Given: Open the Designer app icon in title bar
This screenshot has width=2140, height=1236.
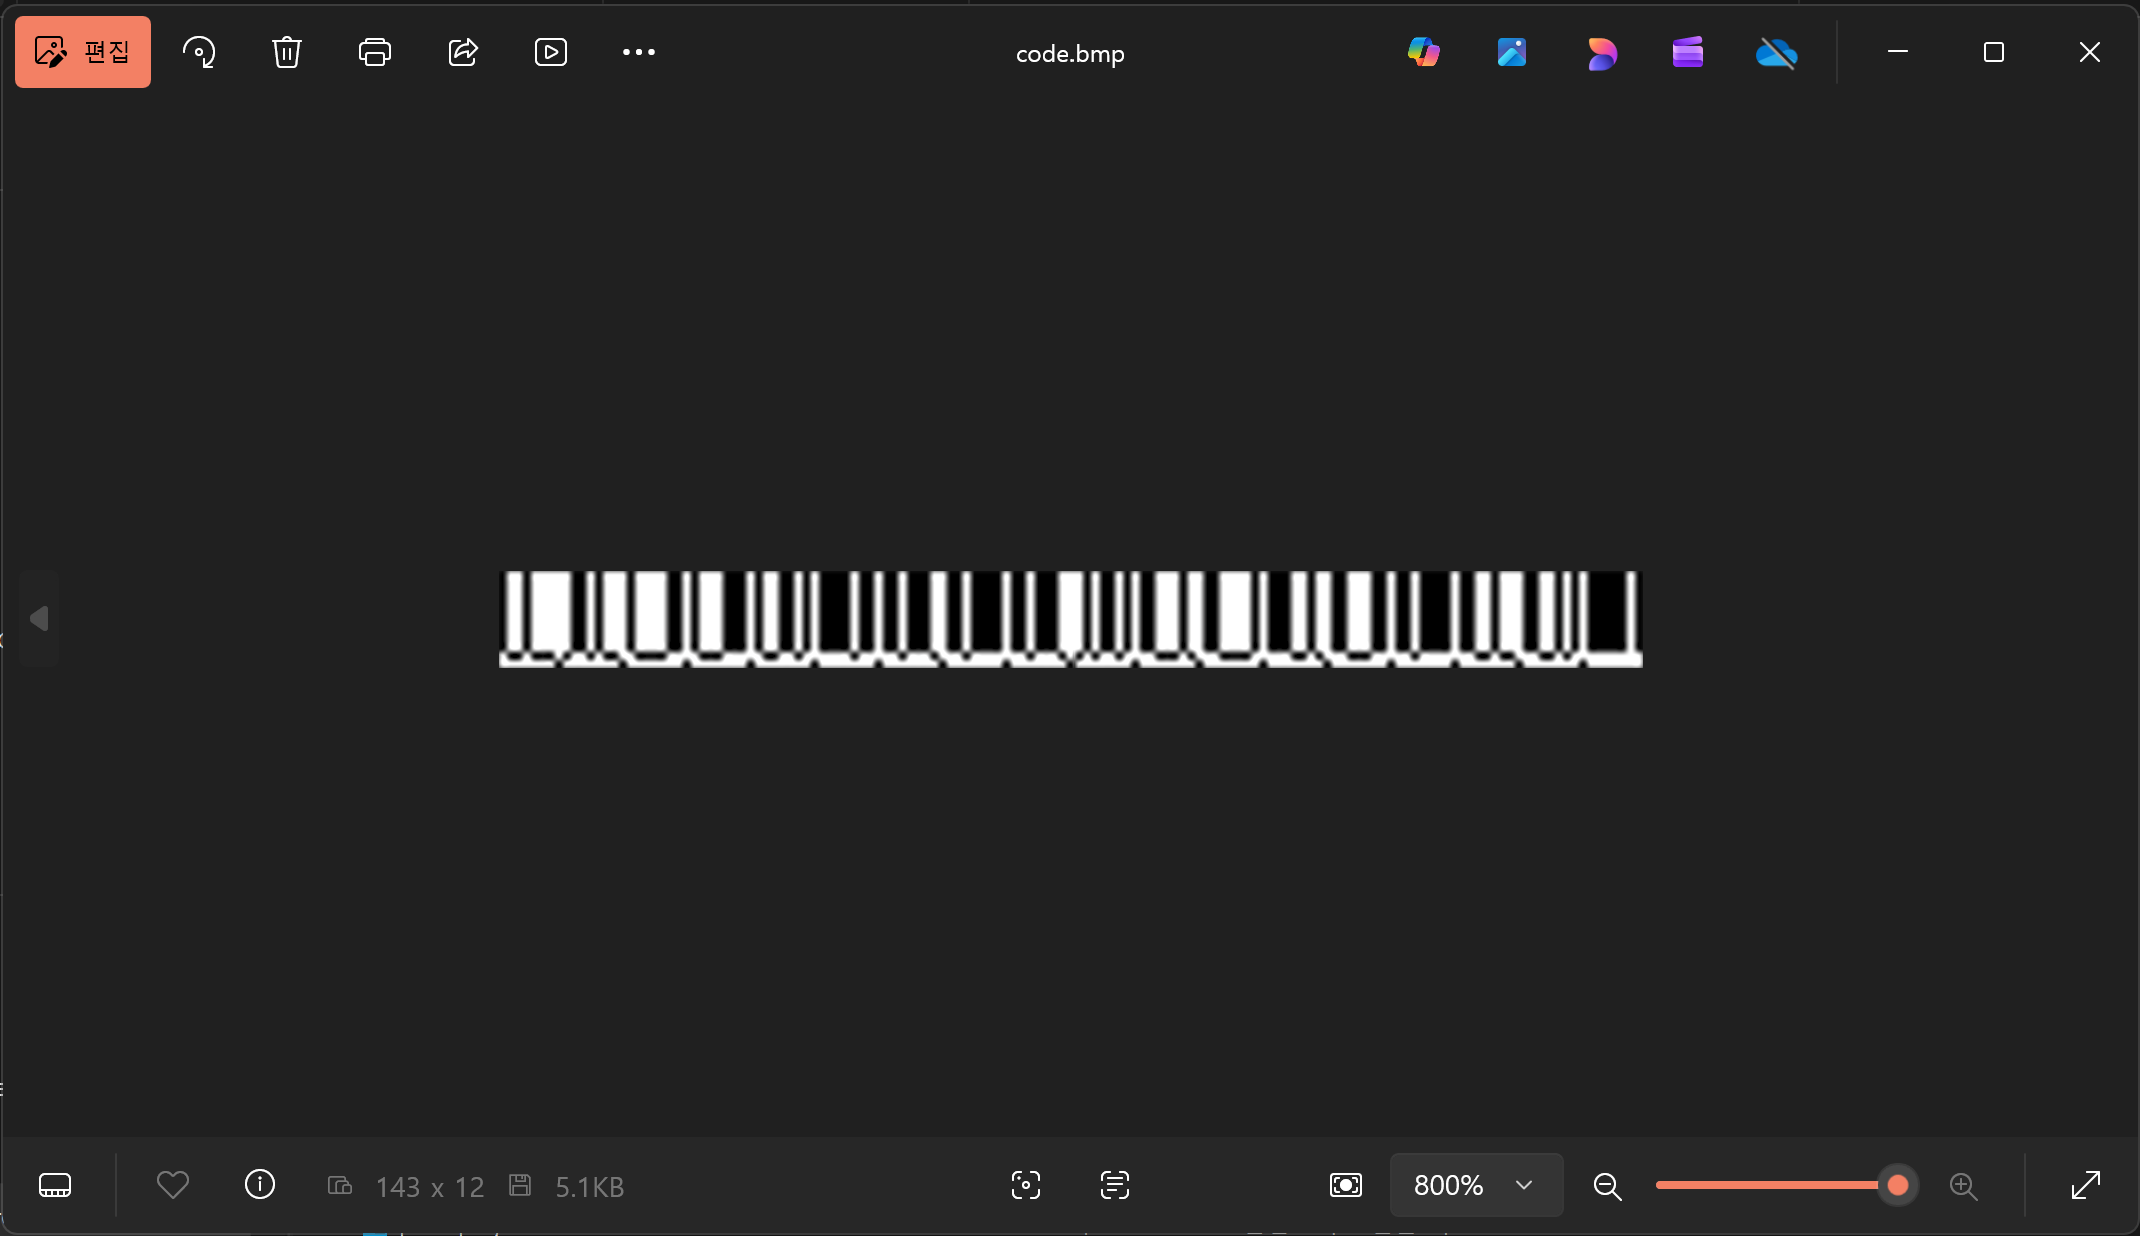Looking at the screenshot, I should [1601, 52].
